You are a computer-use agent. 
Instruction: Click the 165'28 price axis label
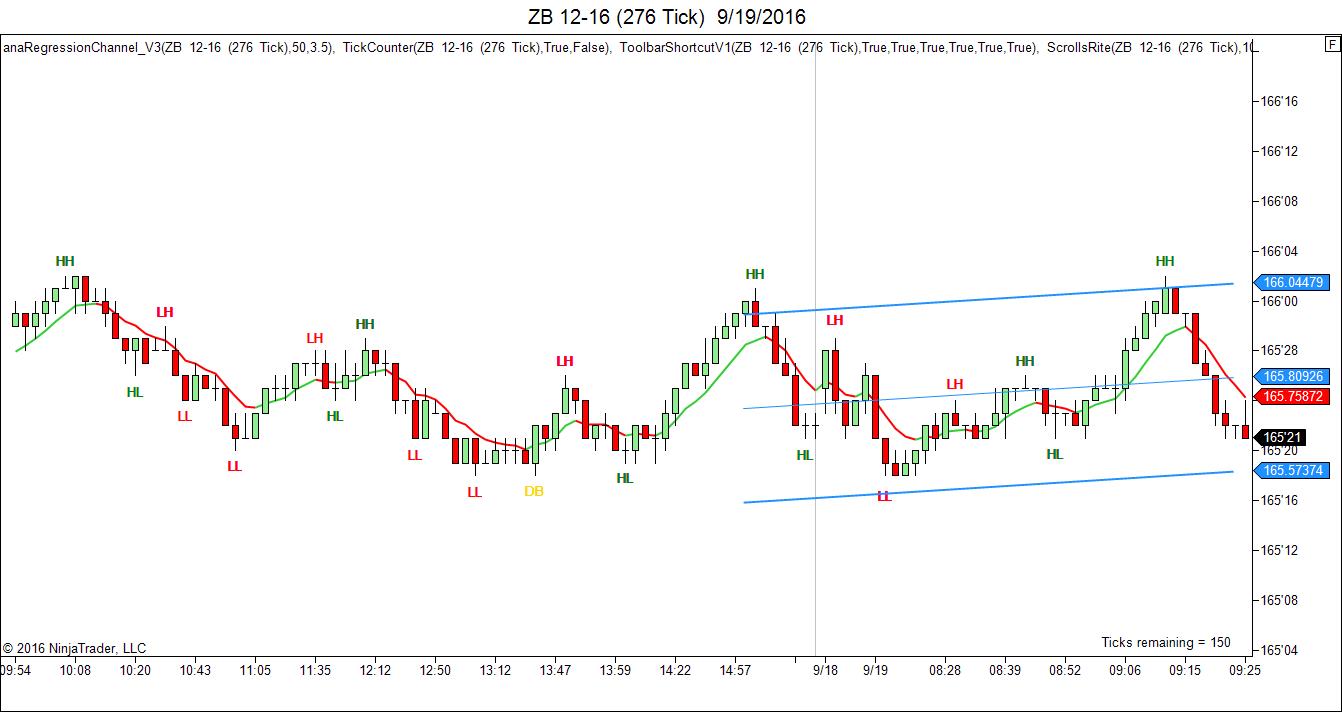tap(1280, 350)
